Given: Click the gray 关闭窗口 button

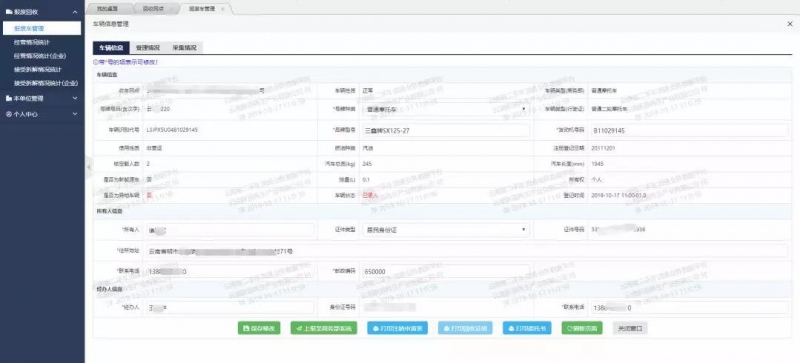Looking at the screenshot, I should [630, 328].
